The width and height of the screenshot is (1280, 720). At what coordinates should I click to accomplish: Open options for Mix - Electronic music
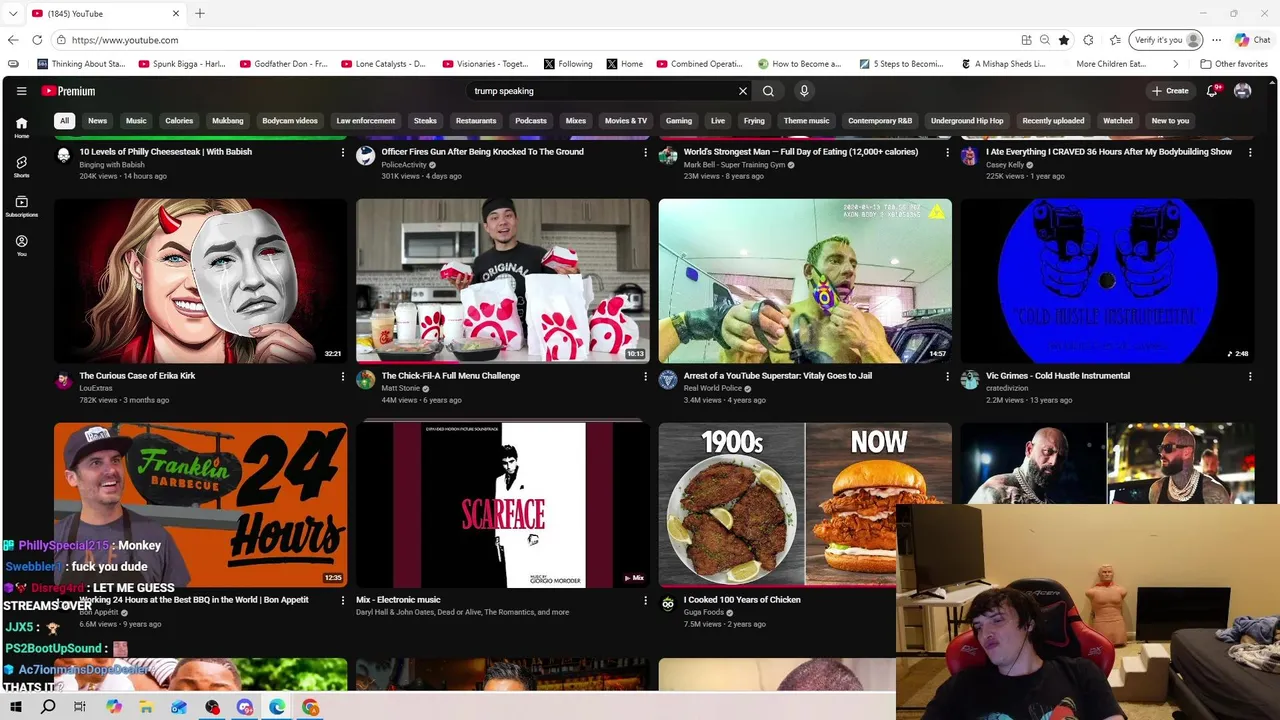tap(645, 600)
